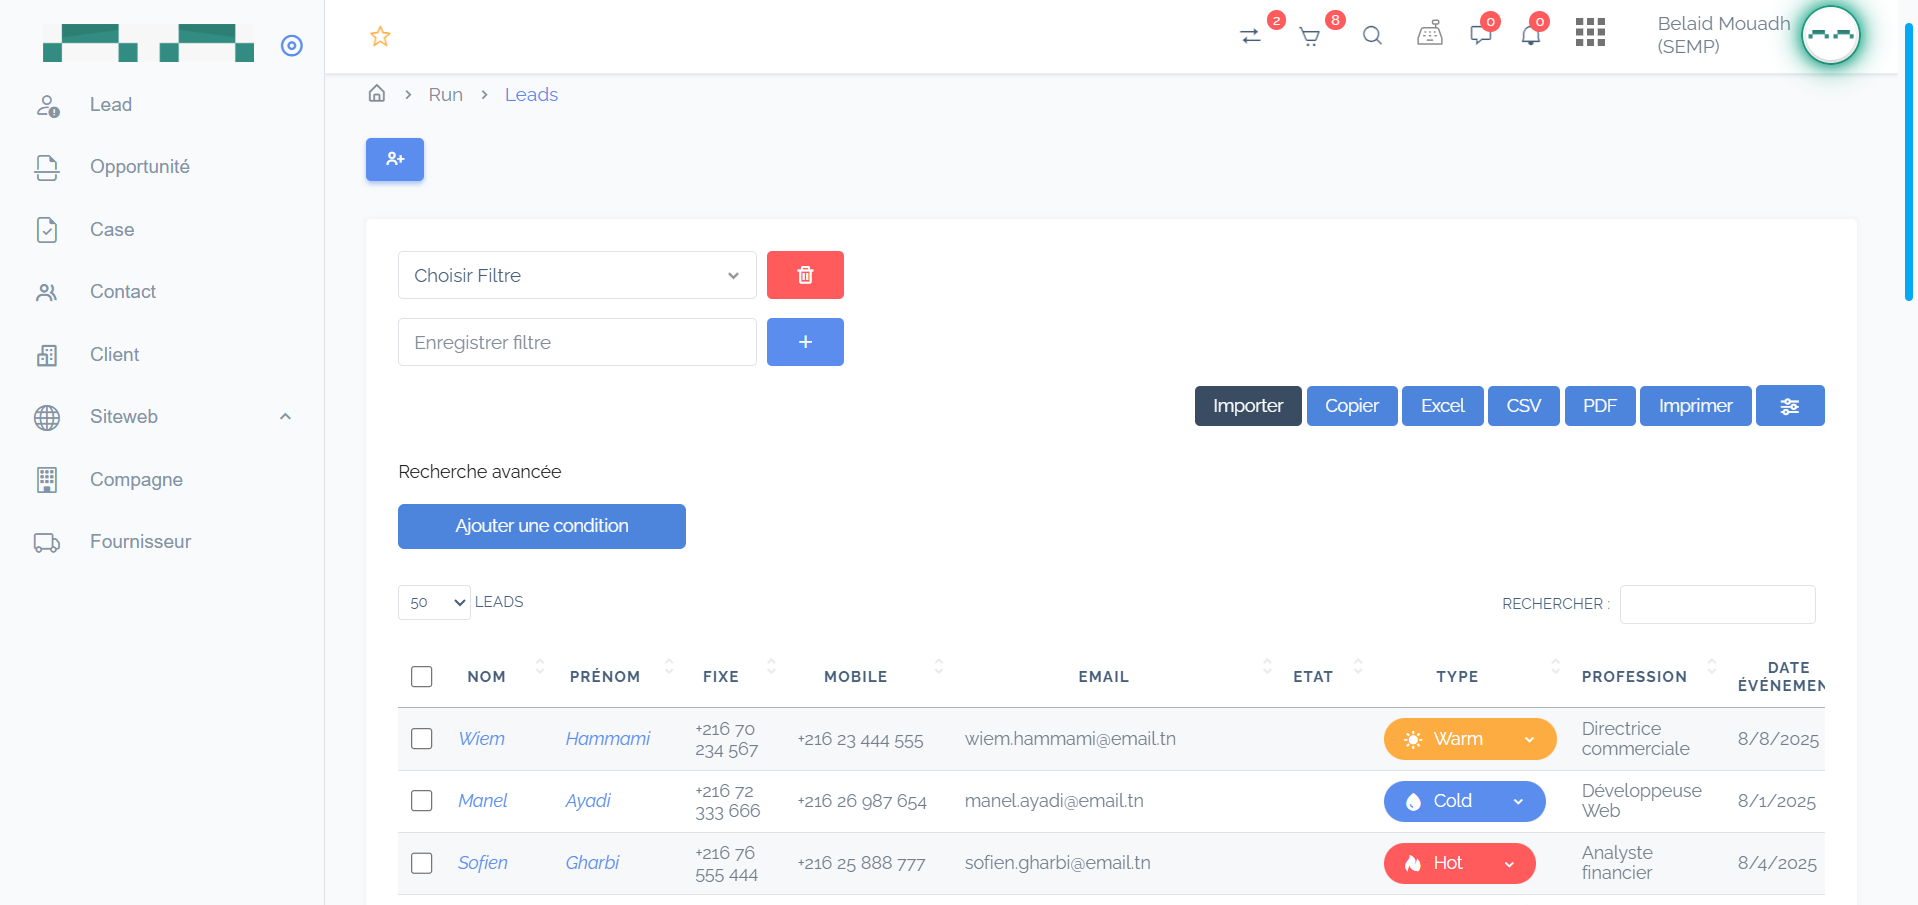Open column settings sliders button
This screenshot has height=905, width=1918.
[x=1790, y=406]
